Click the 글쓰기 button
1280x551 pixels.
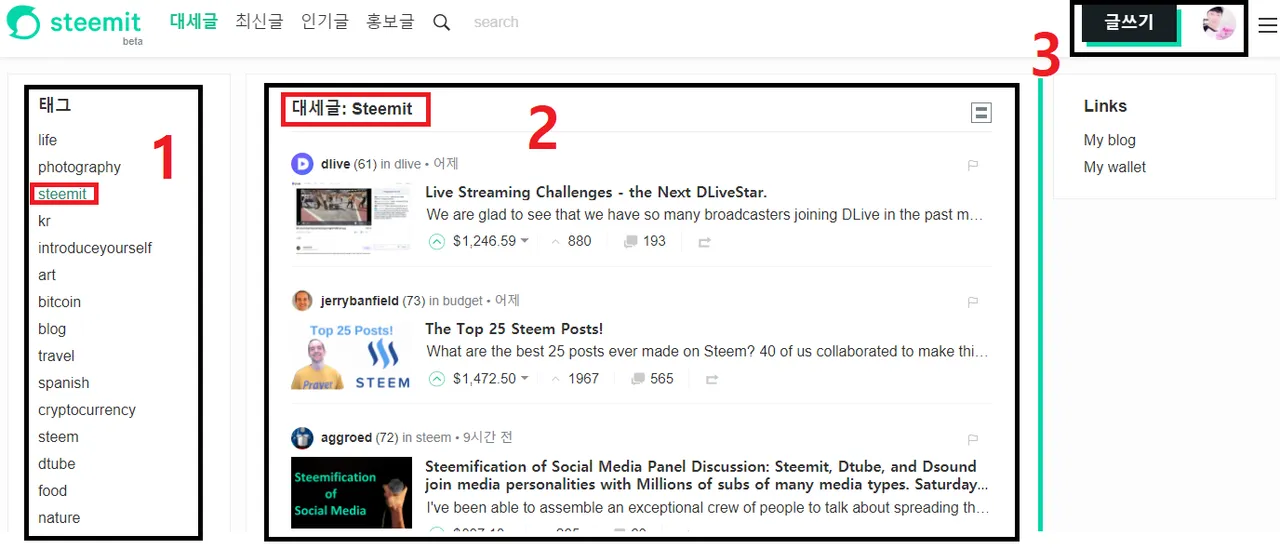[1128, 22]
